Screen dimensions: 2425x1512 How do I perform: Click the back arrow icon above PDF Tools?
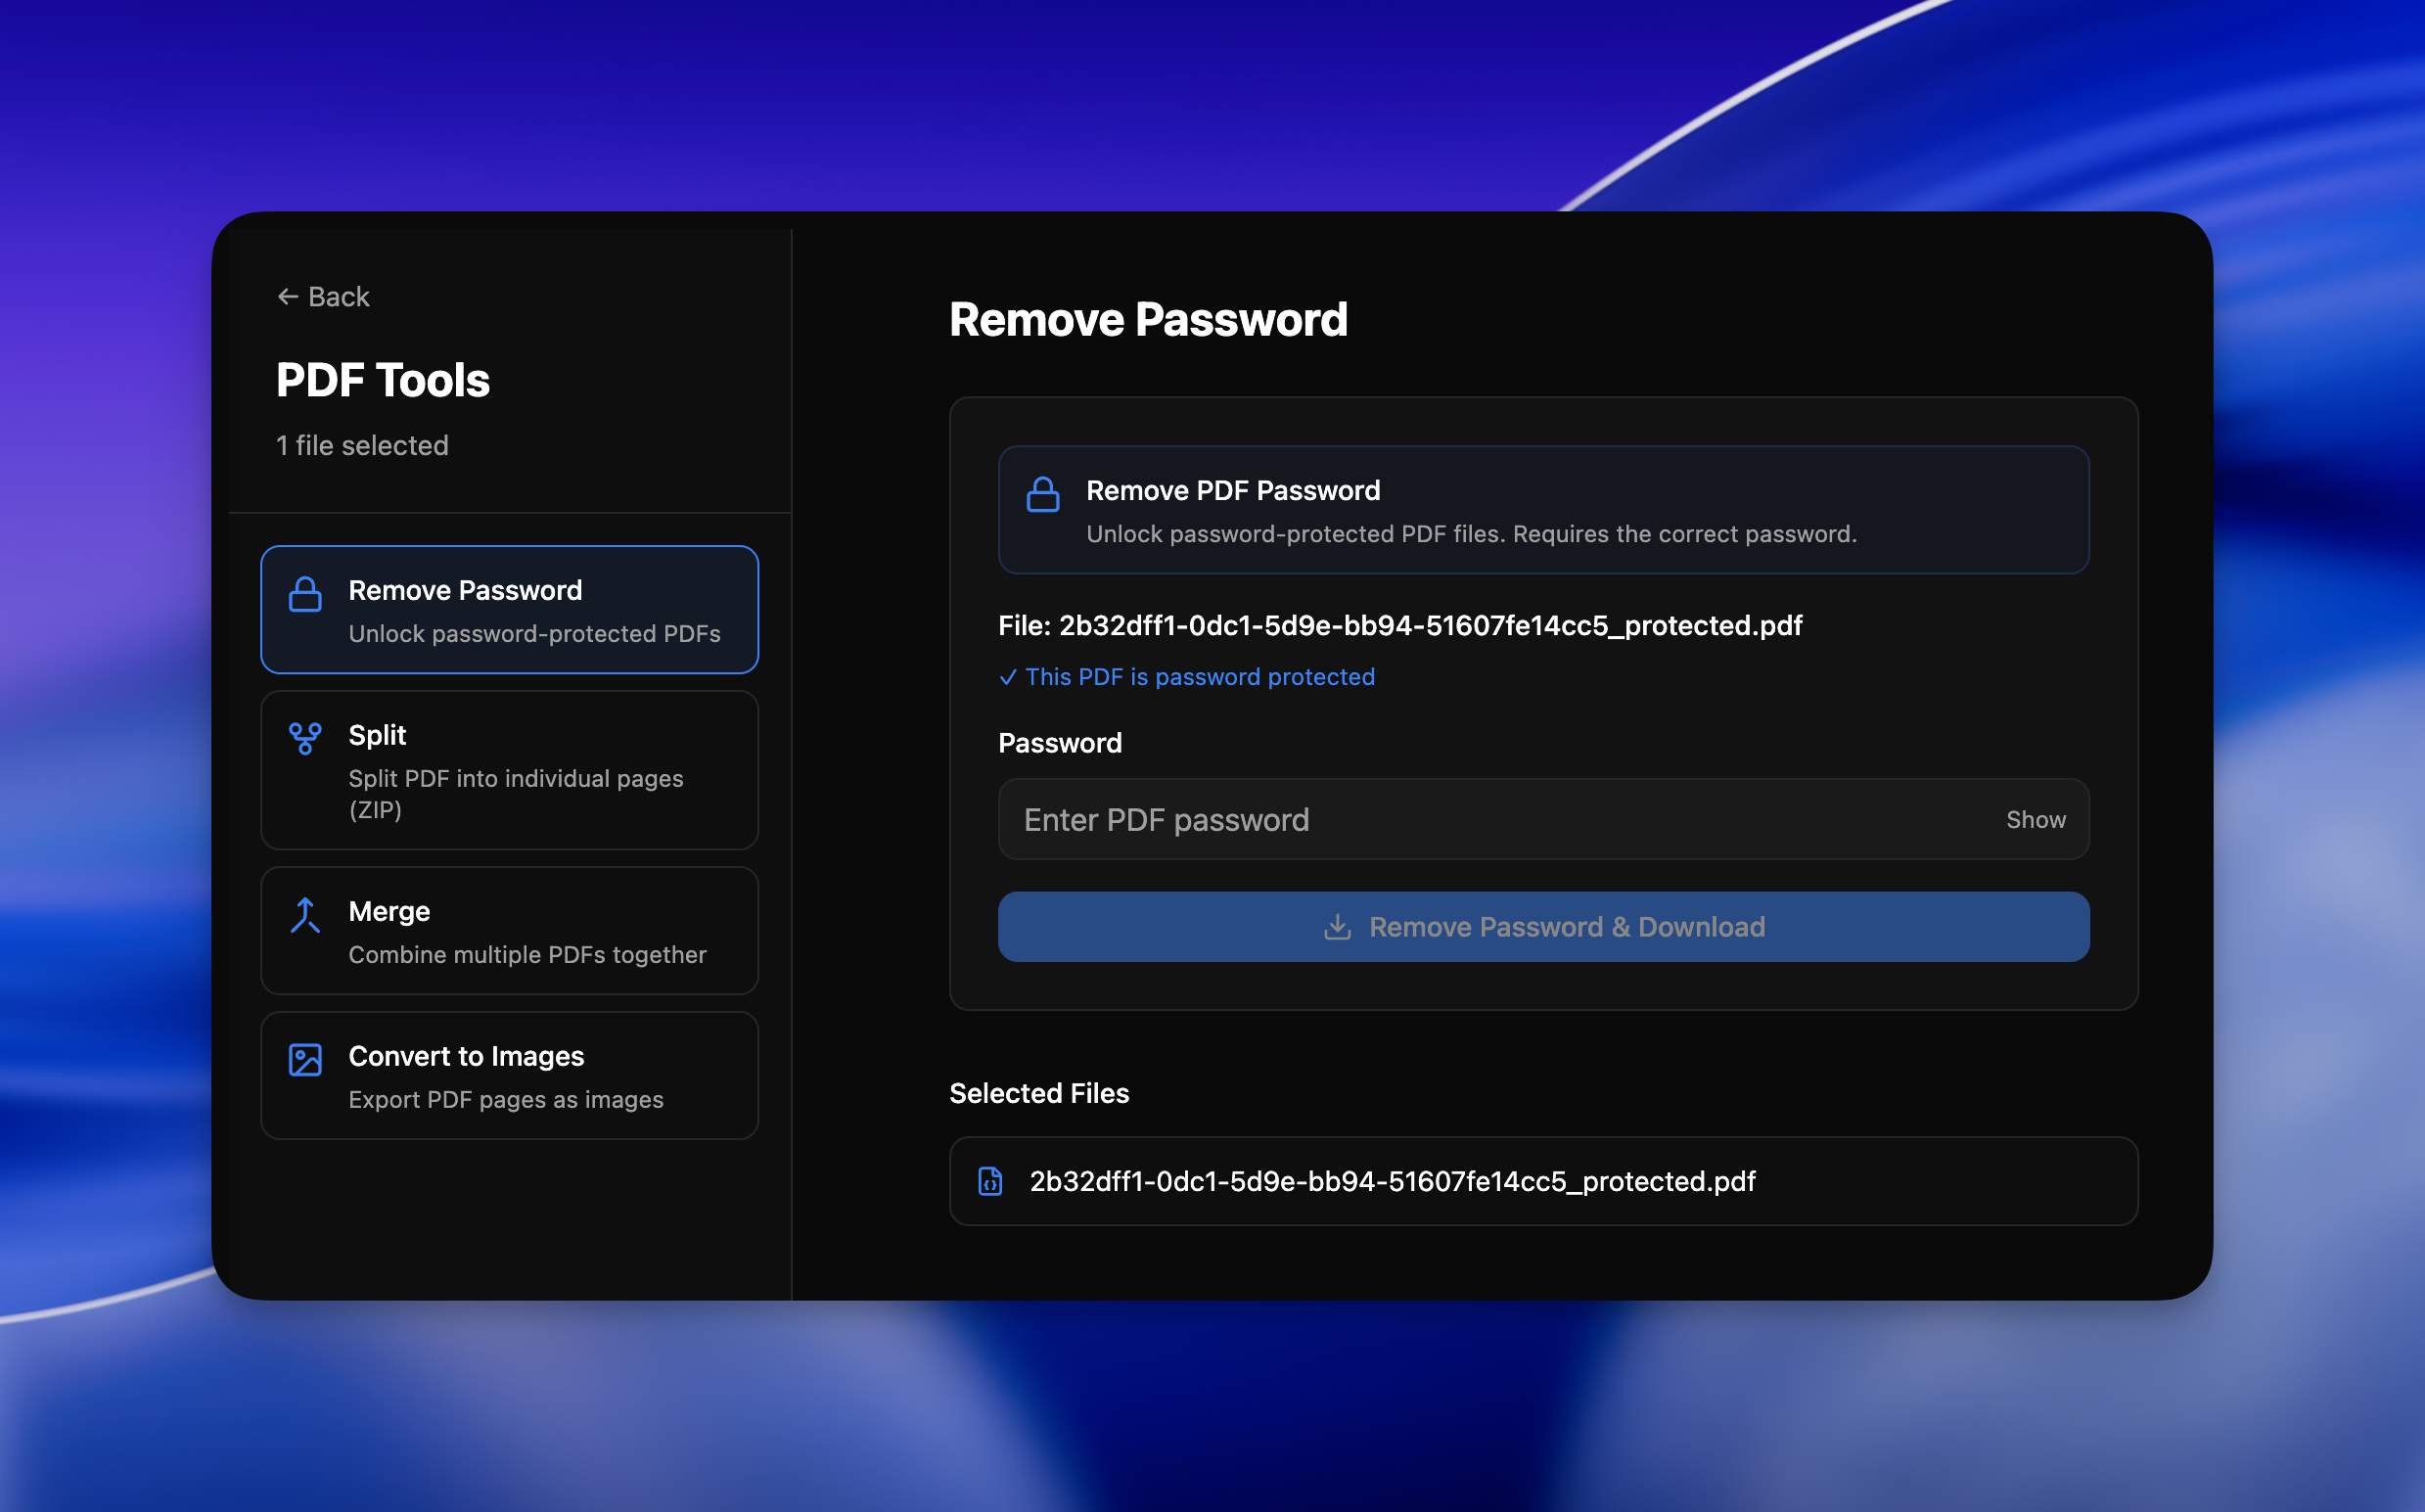[287, 296]
